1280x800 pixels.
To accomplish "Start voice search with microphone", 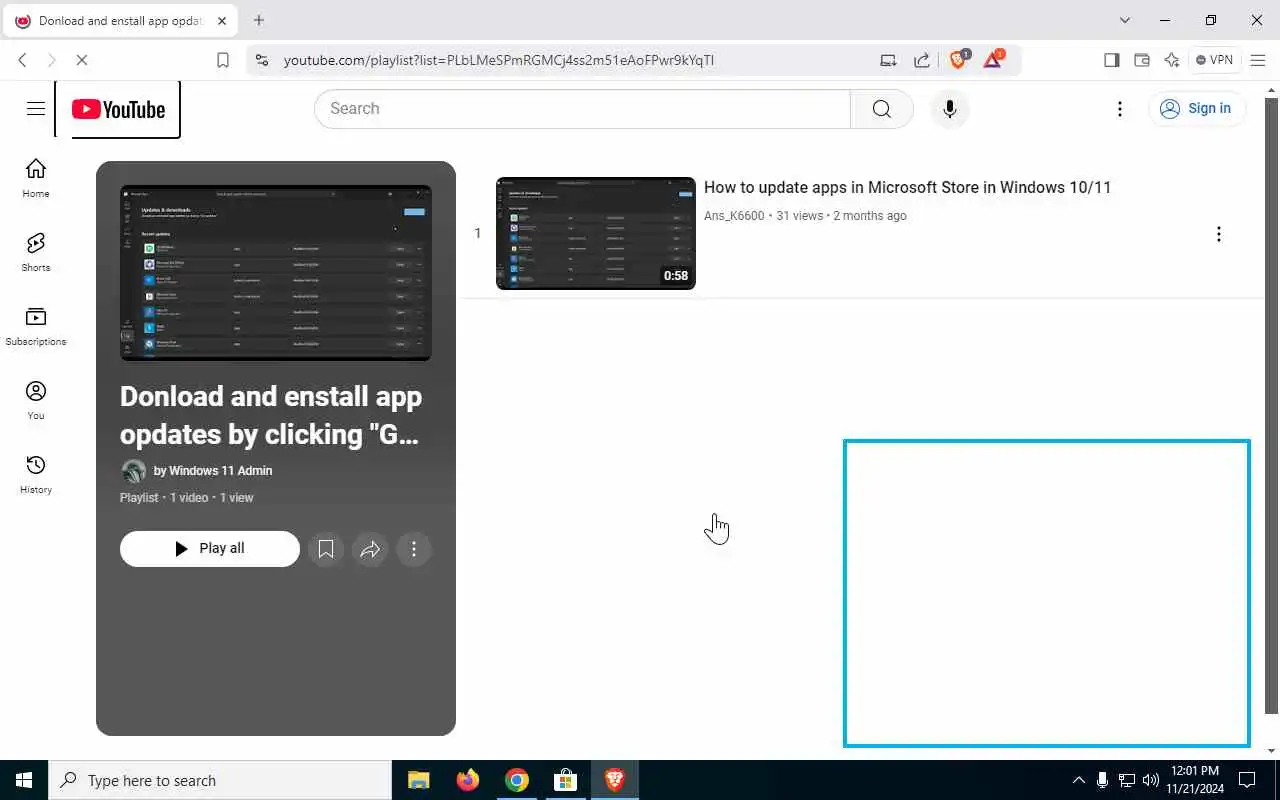I will (x=950, y=109).
